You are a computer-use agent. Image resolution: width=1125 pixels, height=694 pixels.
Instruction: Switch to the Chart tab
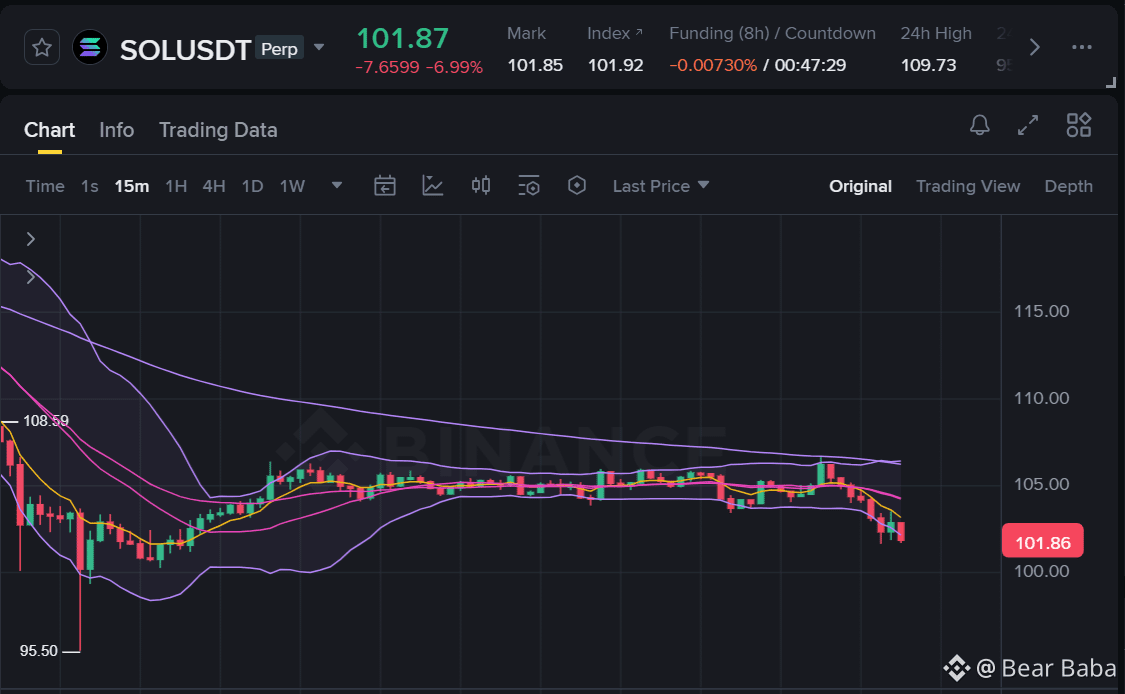(x=49, y=130)
